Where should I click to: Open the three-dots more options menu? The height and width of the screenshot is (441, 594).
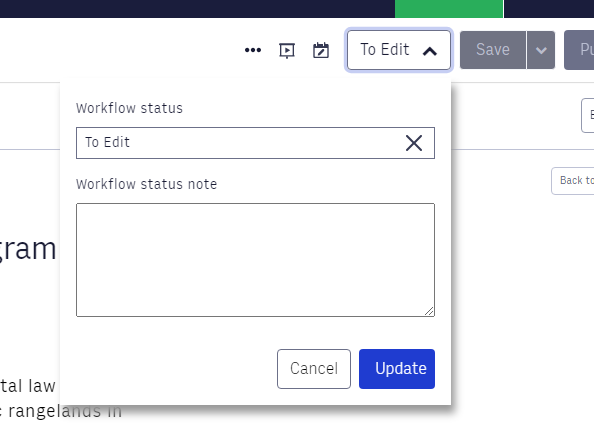coord(253,50)
